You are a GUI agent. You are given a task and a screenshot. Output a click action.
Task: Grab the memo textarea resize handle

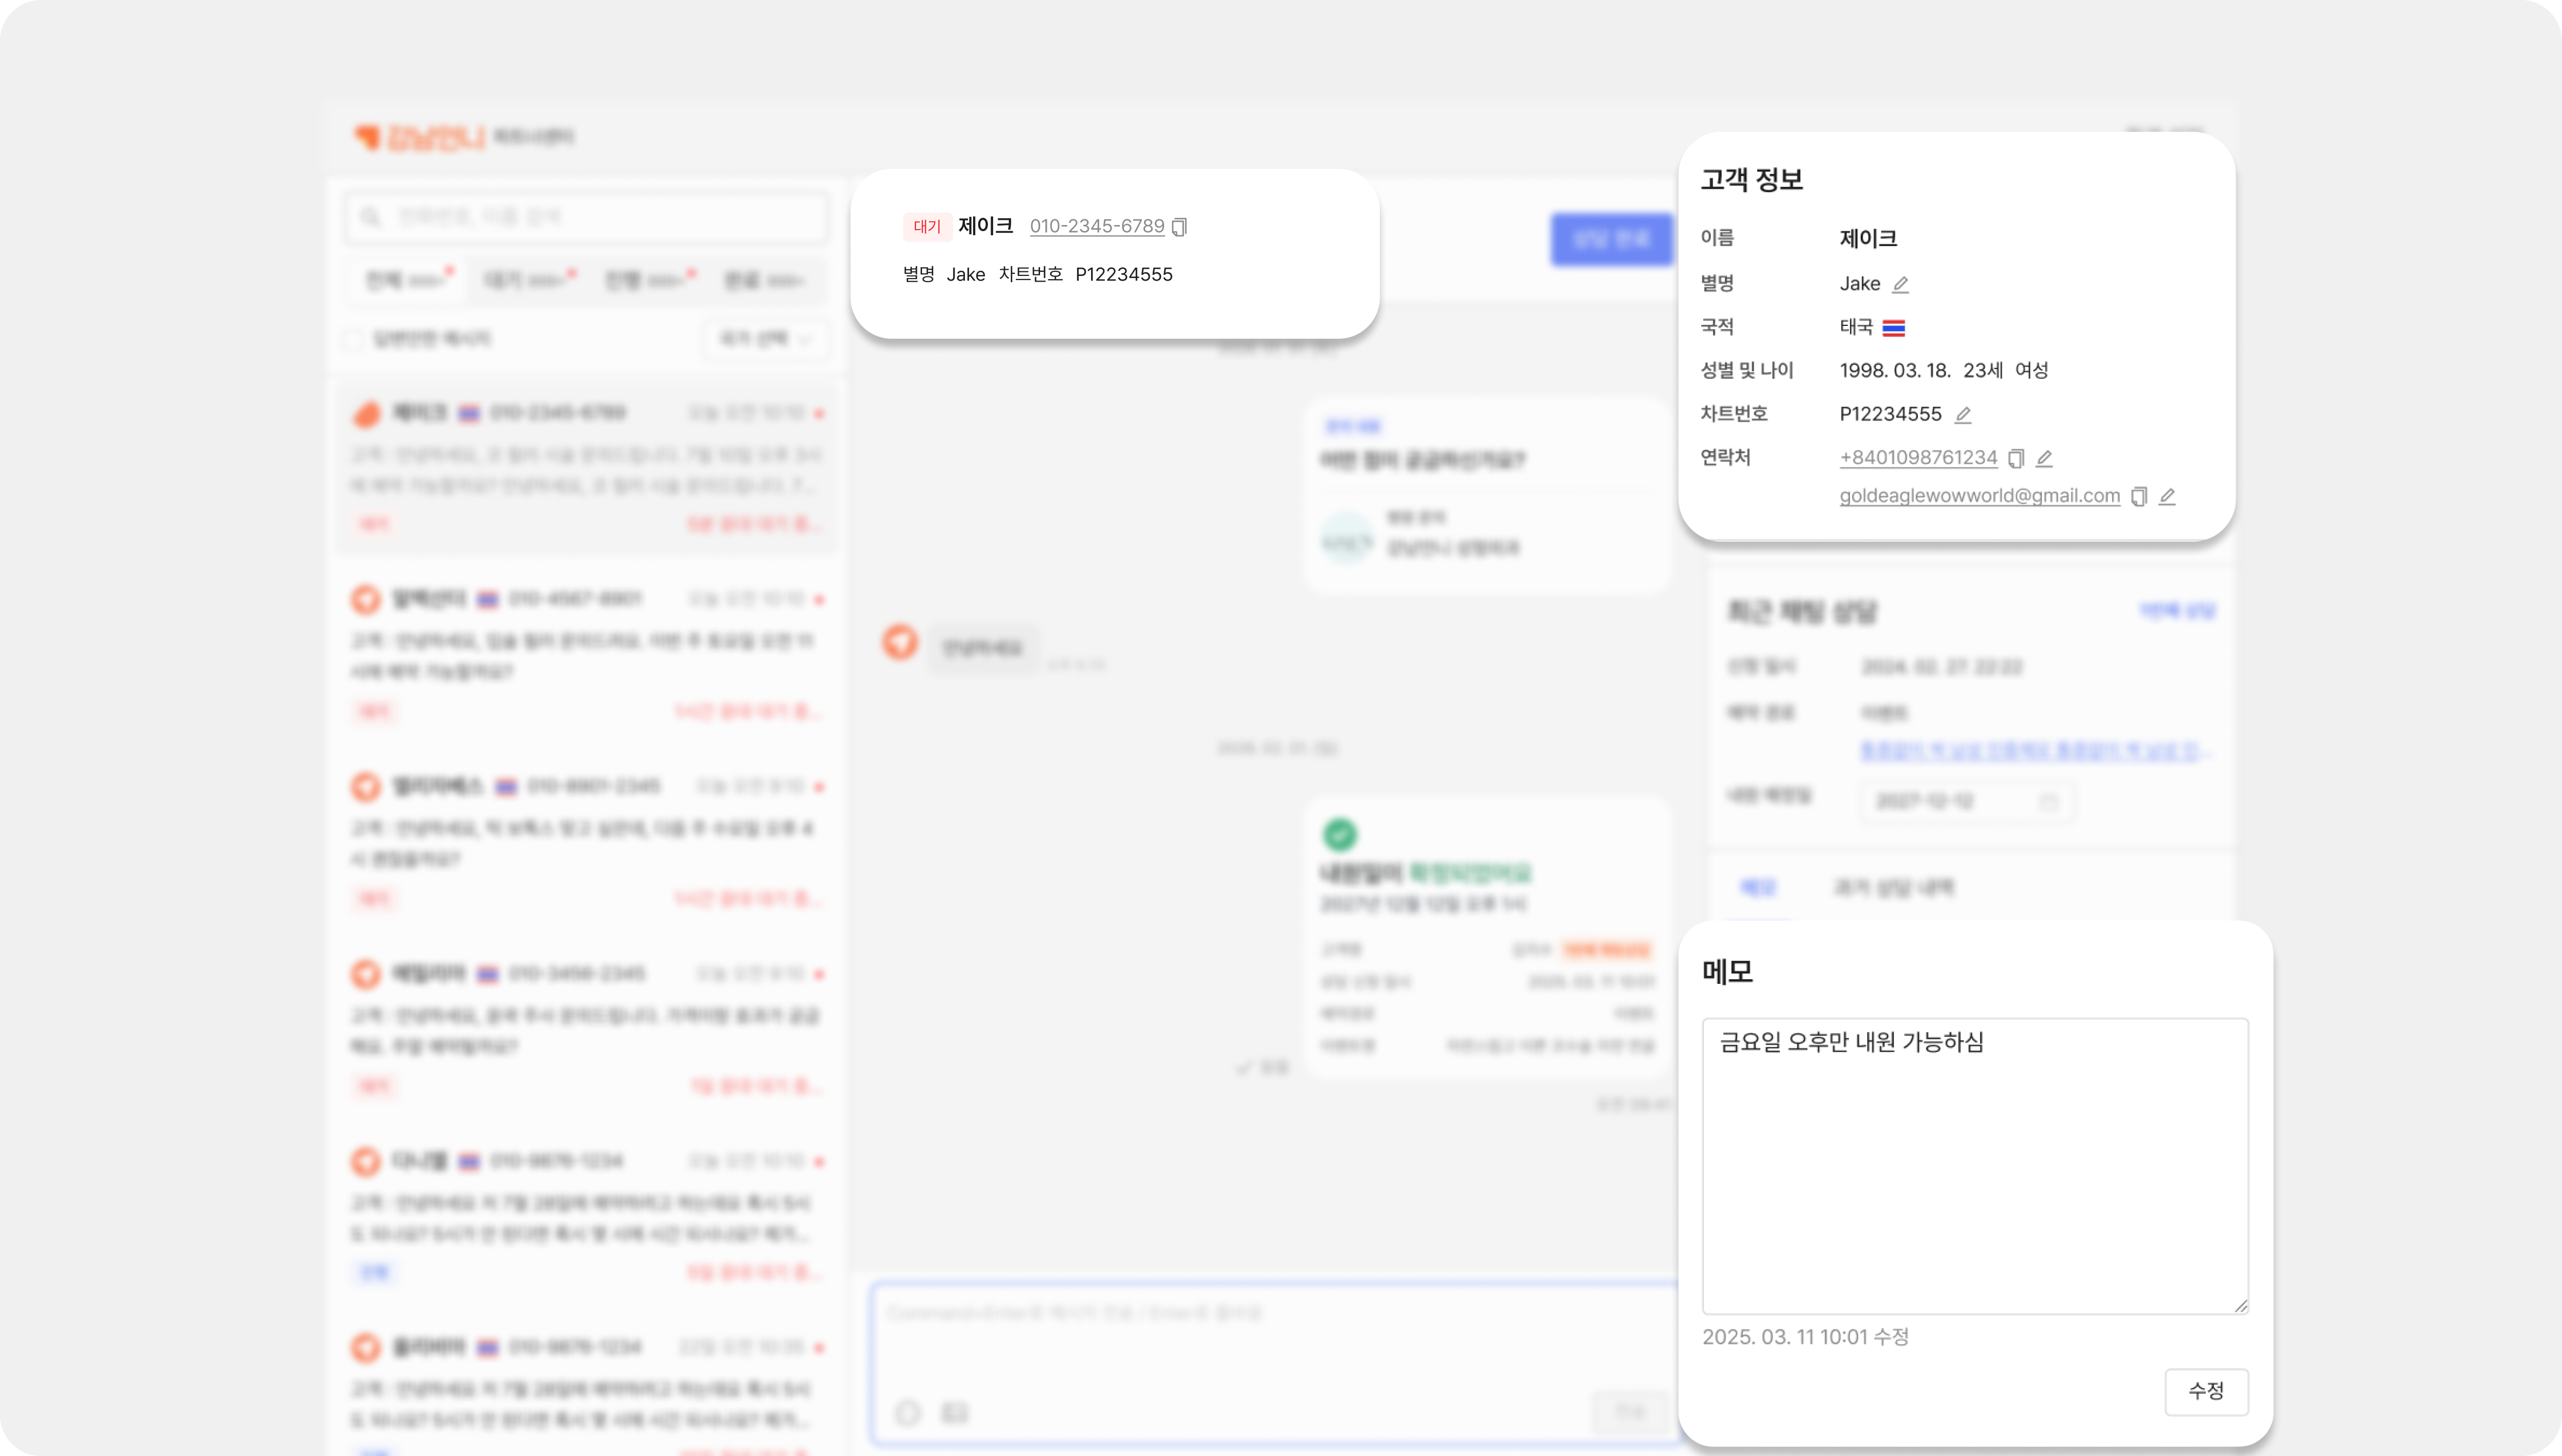tap(2241, 1306)
